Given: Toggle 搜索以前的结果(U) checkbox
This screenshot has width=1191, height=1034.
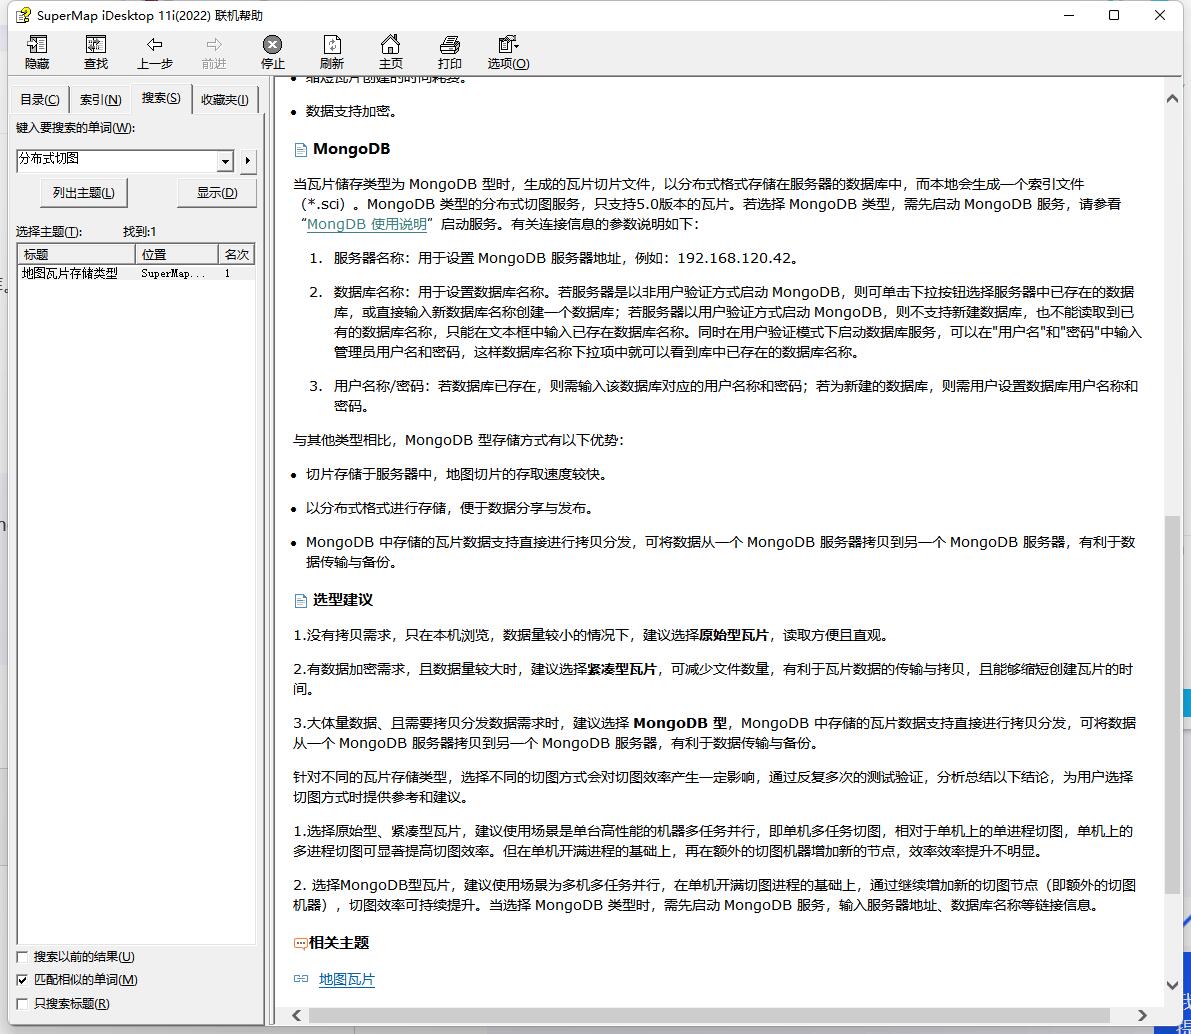Looking at the screenshot, I should click(x=22, y=957).
